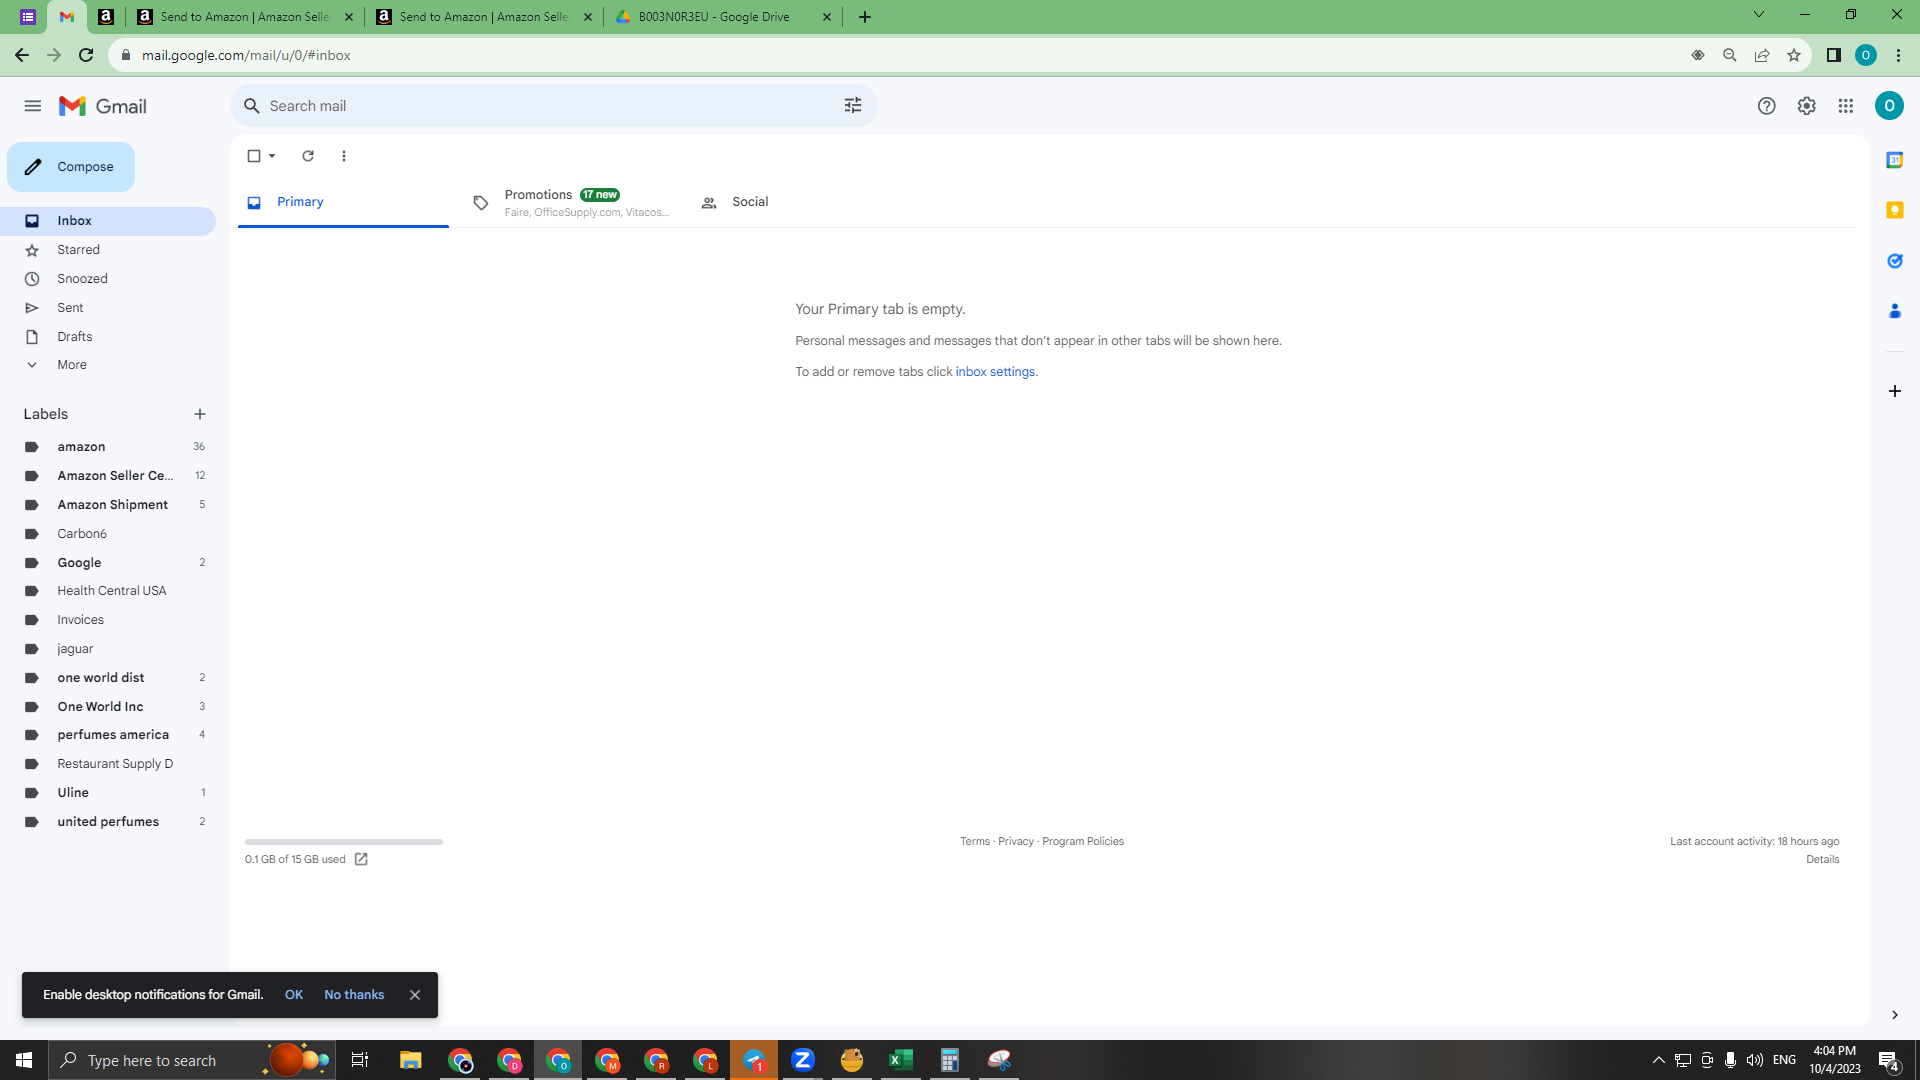
Task: Open the Drafts folder
Action: 108,337
